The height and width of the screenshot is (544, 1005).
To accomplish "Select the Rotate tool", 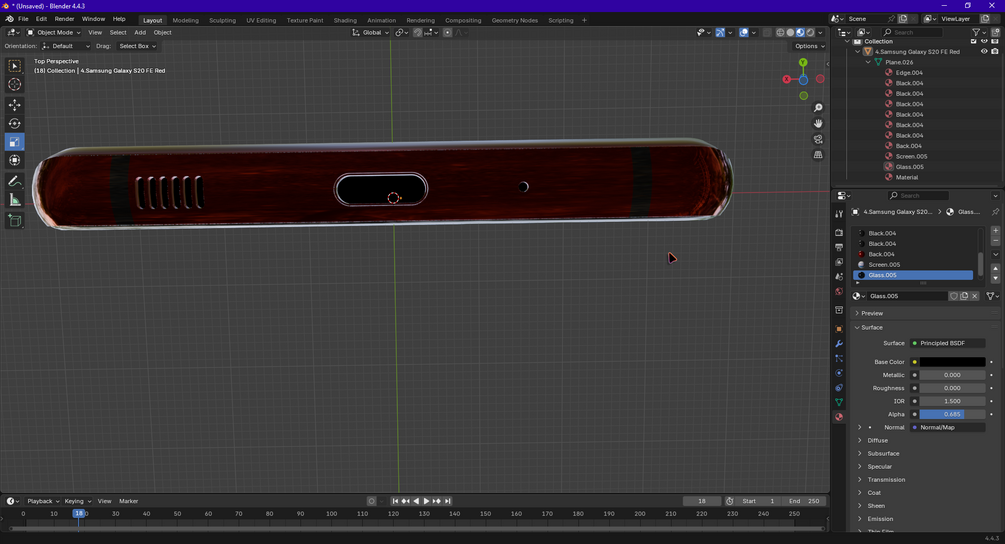I will point(14,123).
